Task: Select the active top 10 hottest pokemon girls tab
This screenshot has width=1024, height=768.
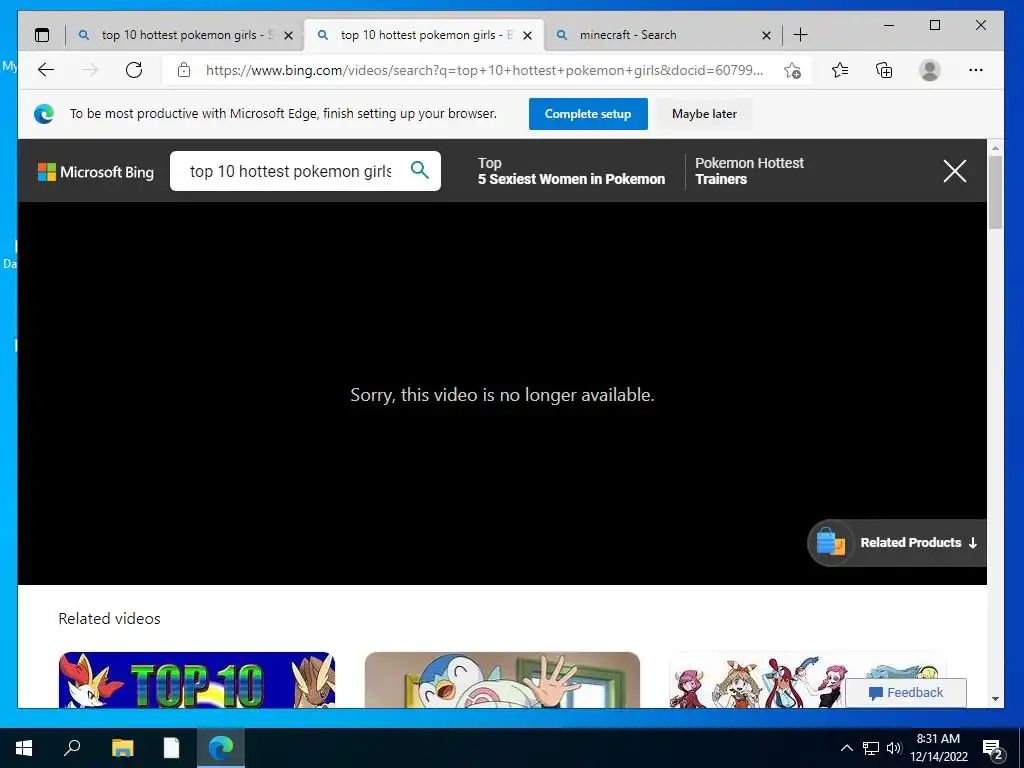Action: [423, 35]
